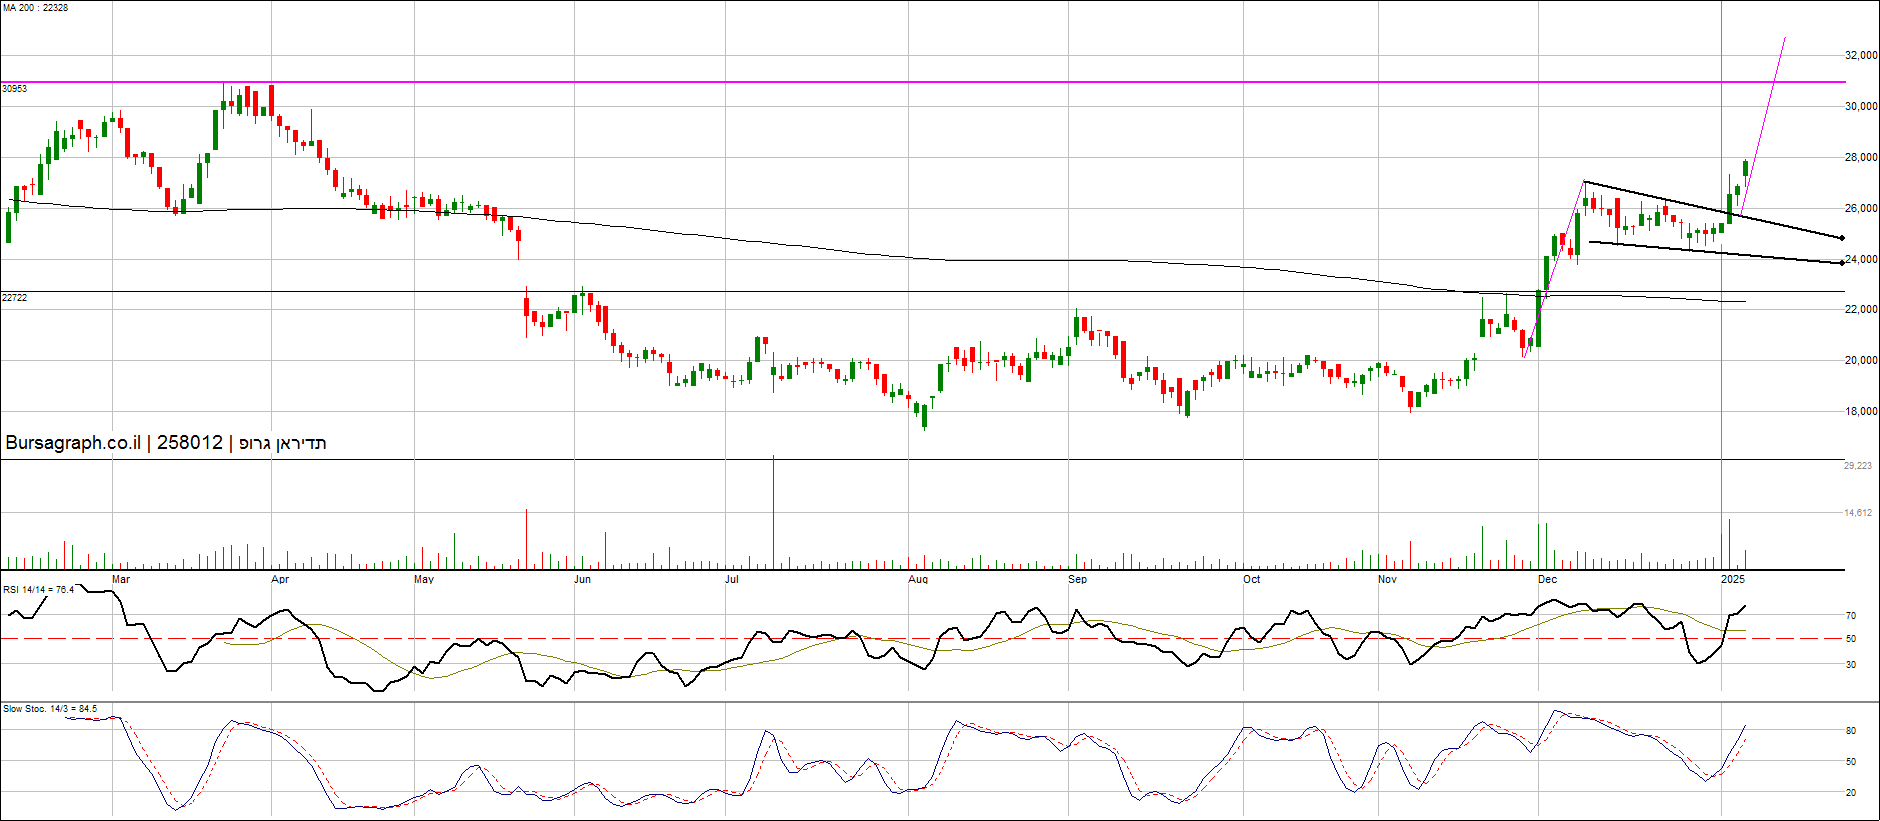Click the 258012 stock code

(x=190, y=443)
